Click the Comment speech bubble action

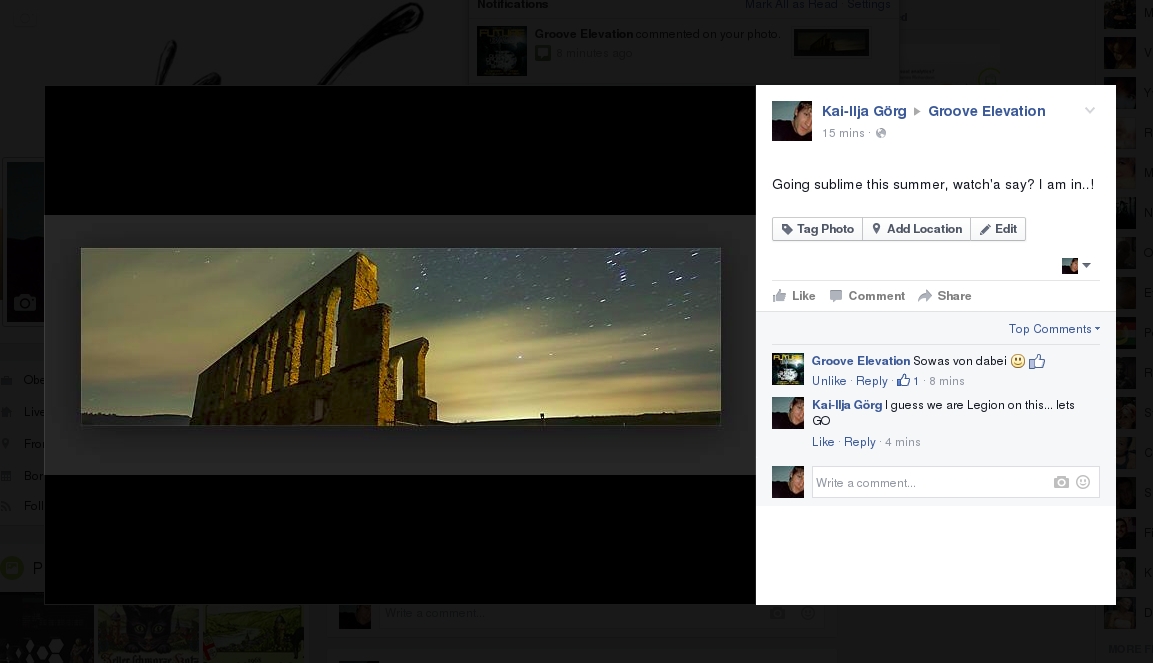867,296
